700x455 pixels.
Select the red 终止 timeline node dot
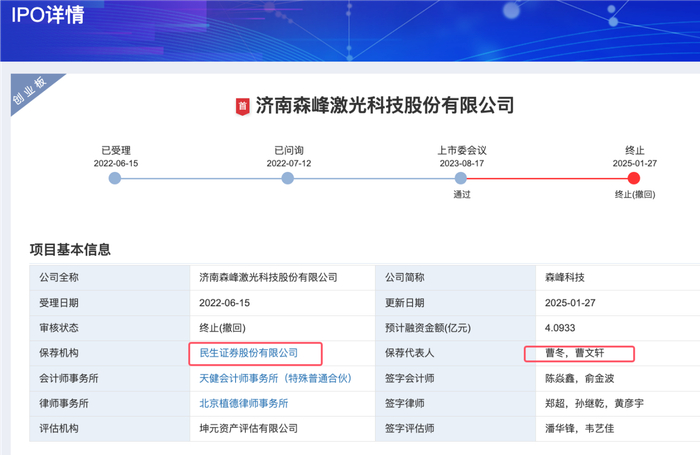click(633, 178)
